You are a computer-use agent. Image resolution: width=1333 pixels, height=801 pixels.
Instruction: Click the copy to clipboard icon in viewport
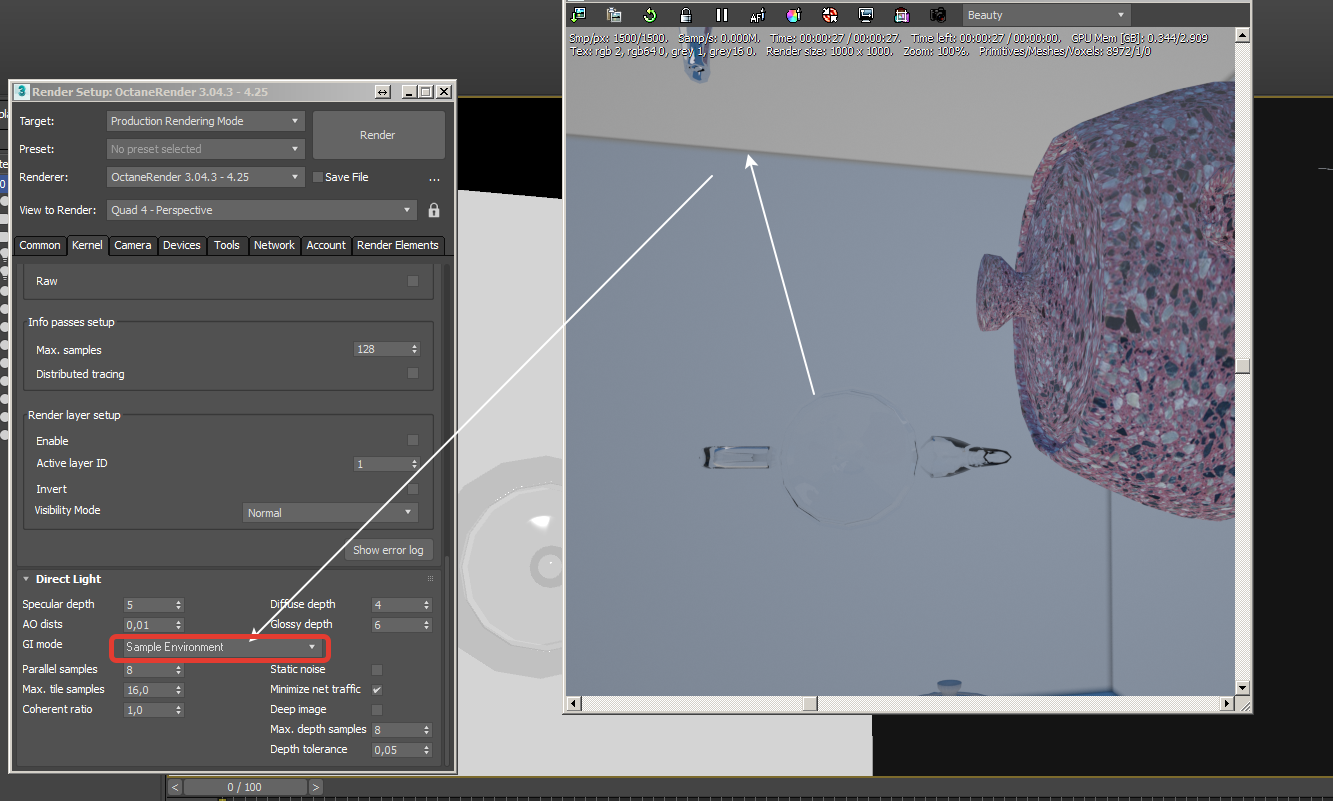click(614, 15)
